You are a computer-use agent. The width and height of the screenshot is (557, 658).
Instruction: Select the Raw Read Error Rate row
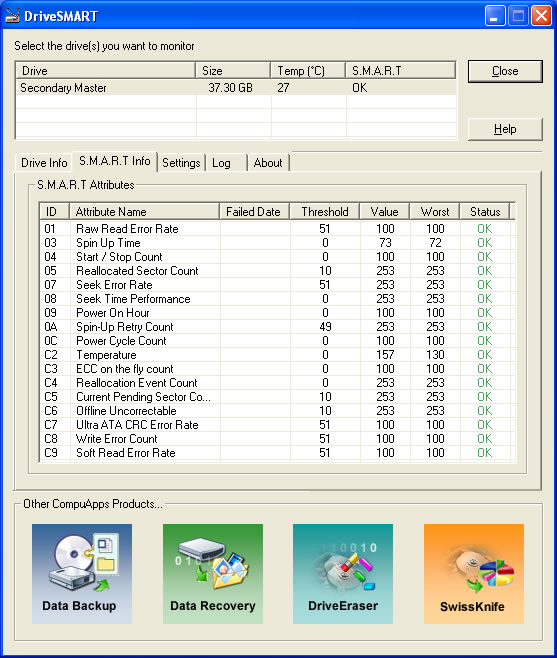tap(277, 229)
